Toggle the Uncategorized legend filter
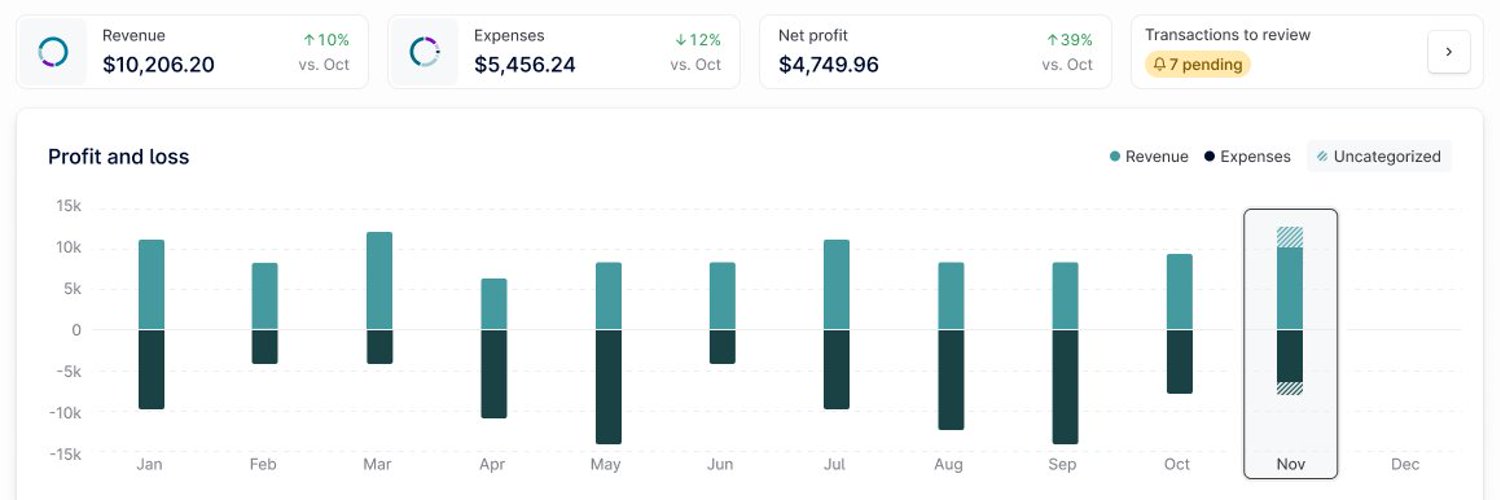Screen dimensions: 1500x500 coord(1379,156)
